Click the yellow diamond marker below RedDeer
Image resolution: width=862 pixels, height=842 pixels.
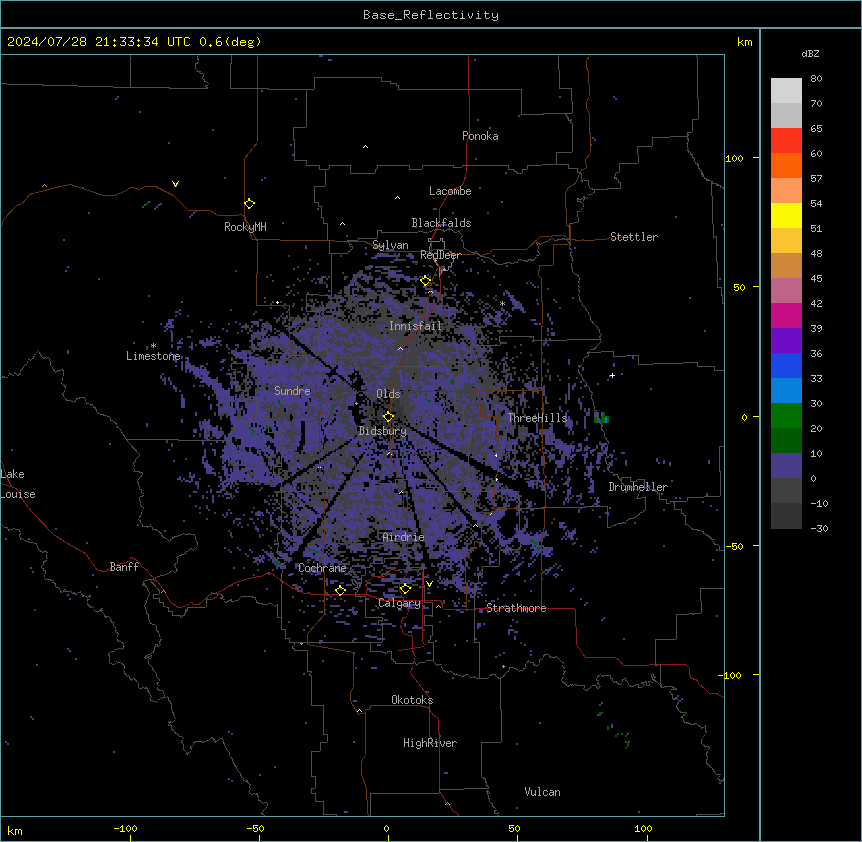point(426,281)
